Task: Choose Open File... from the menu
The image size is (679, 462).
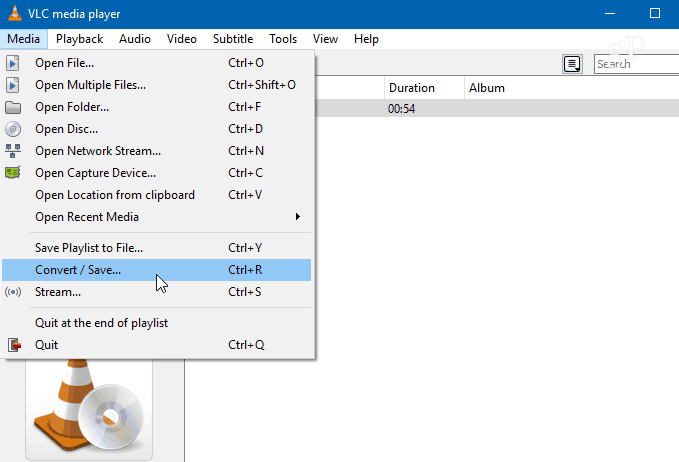Action: click(157, 63)
